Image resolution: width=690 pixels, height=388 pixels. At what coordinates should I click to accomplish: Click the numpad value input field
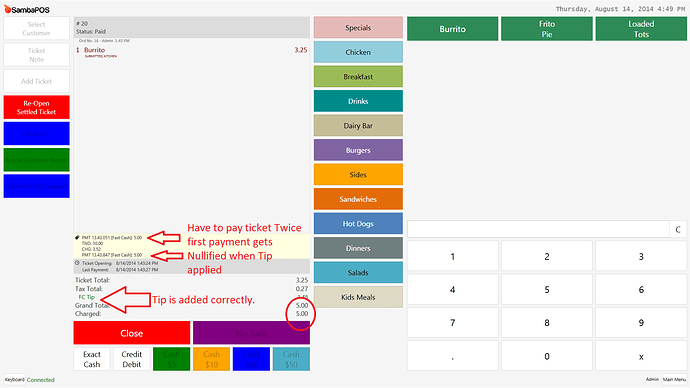click(x=538, y=229)
